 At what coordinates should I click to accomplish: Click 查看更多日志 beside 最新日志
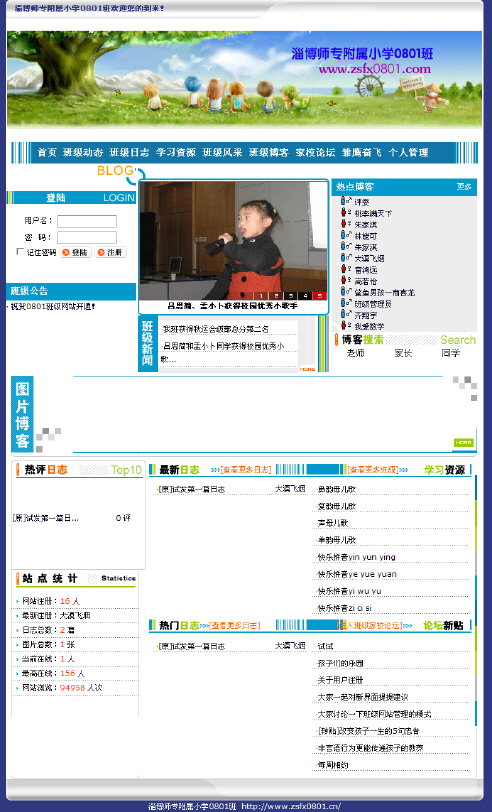click(246, 470)
